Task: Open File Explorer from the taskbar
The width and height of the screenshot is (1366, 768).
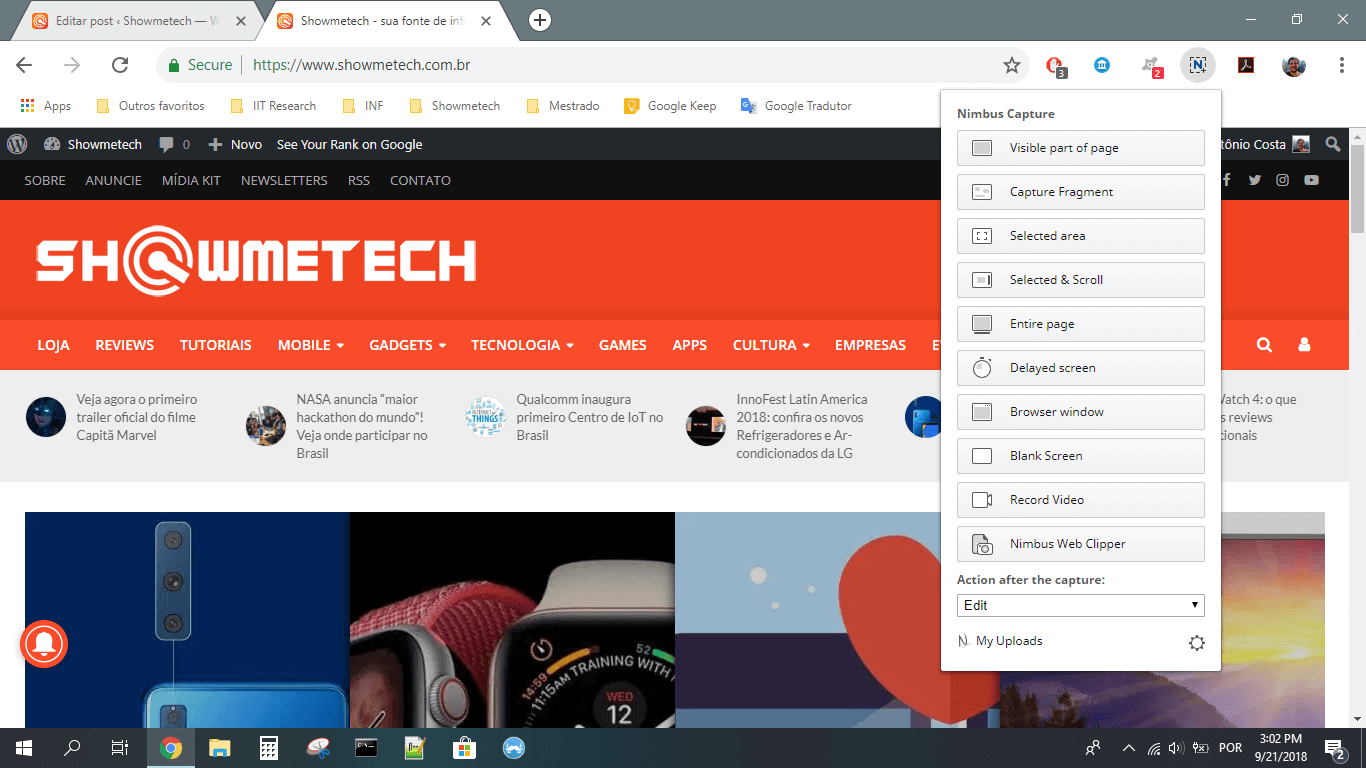Action: 220,747
